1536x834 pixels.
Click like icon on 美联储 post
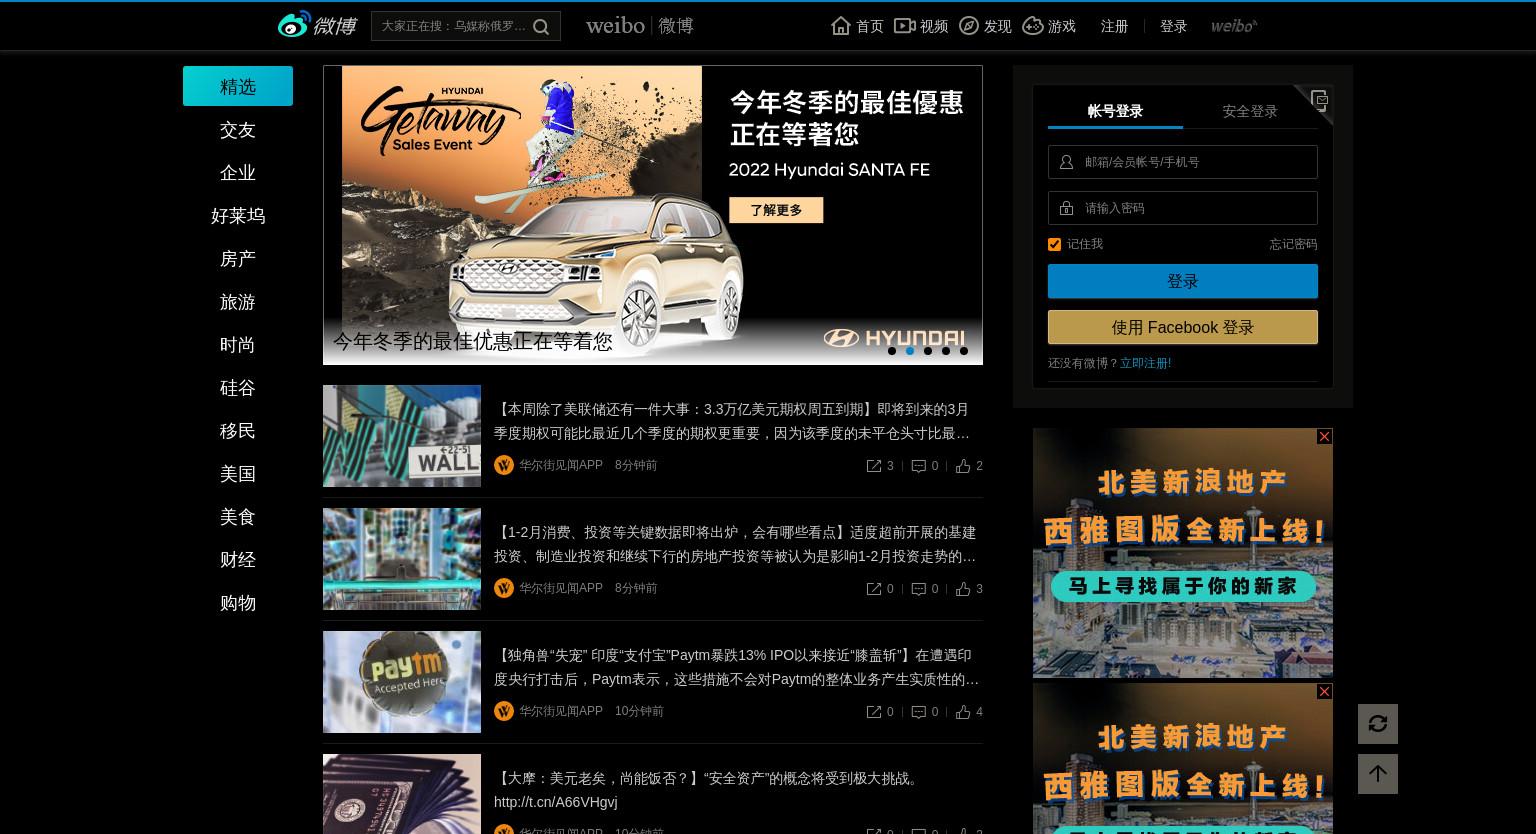click(x=963, y=466)
